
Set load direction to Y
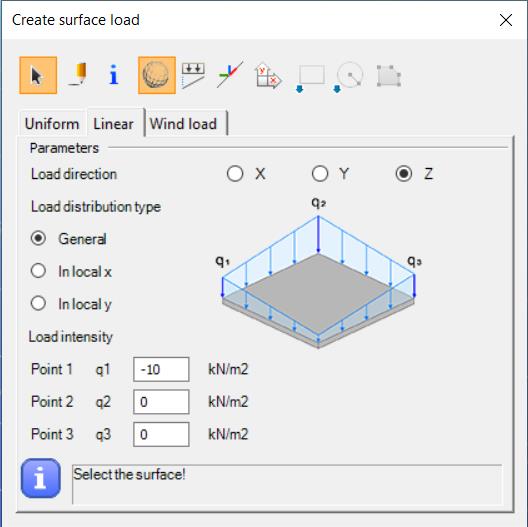point(330,174)
